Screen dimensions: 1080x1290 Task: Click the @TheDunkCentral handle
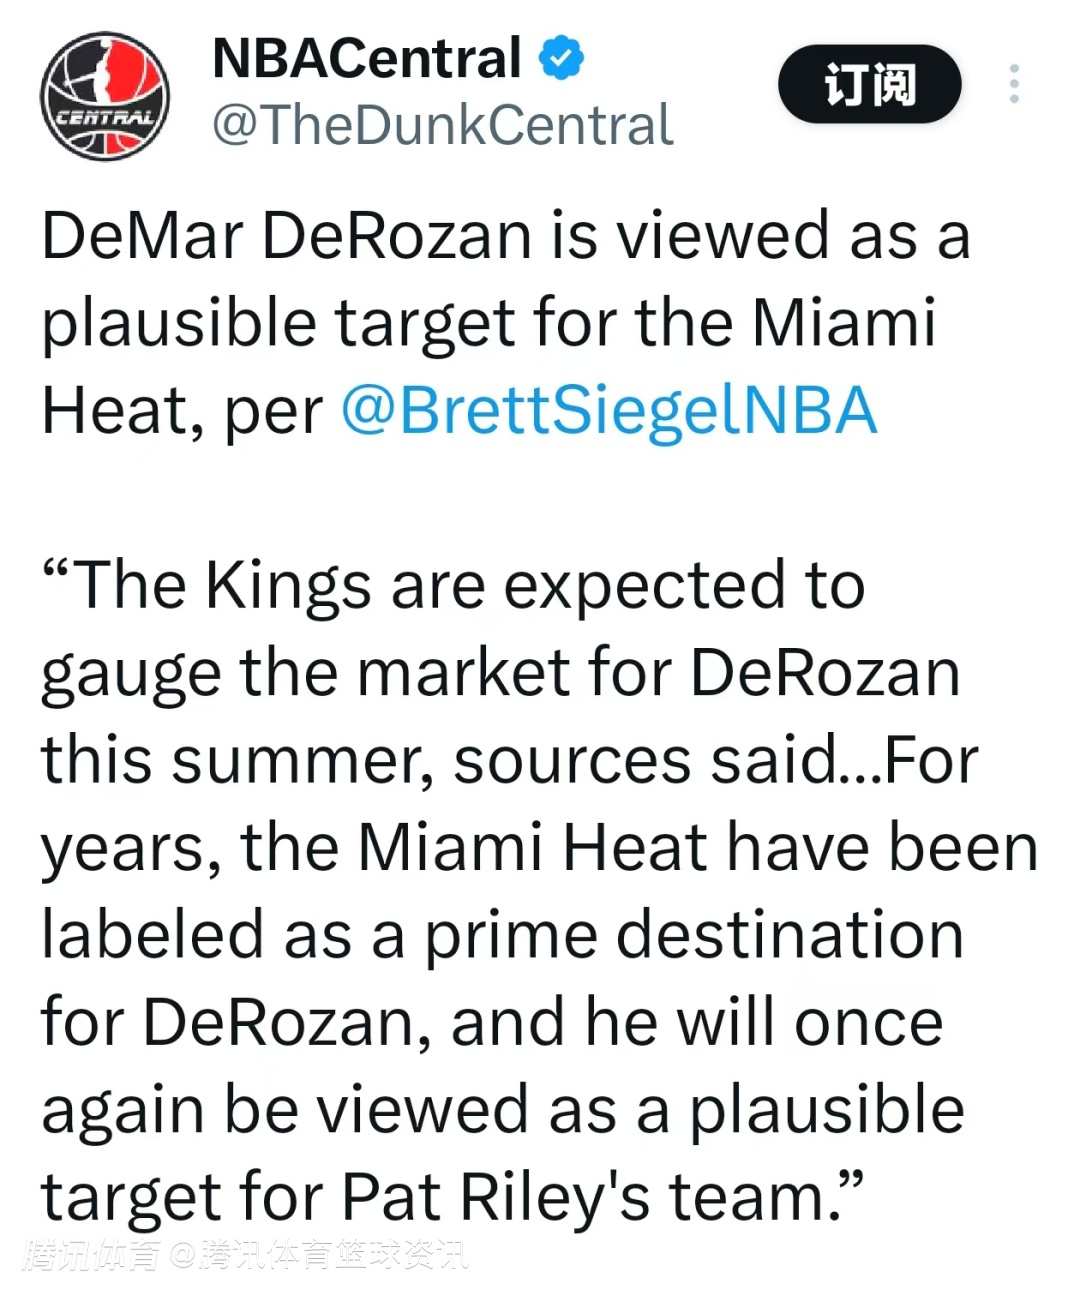click(443, 125)
